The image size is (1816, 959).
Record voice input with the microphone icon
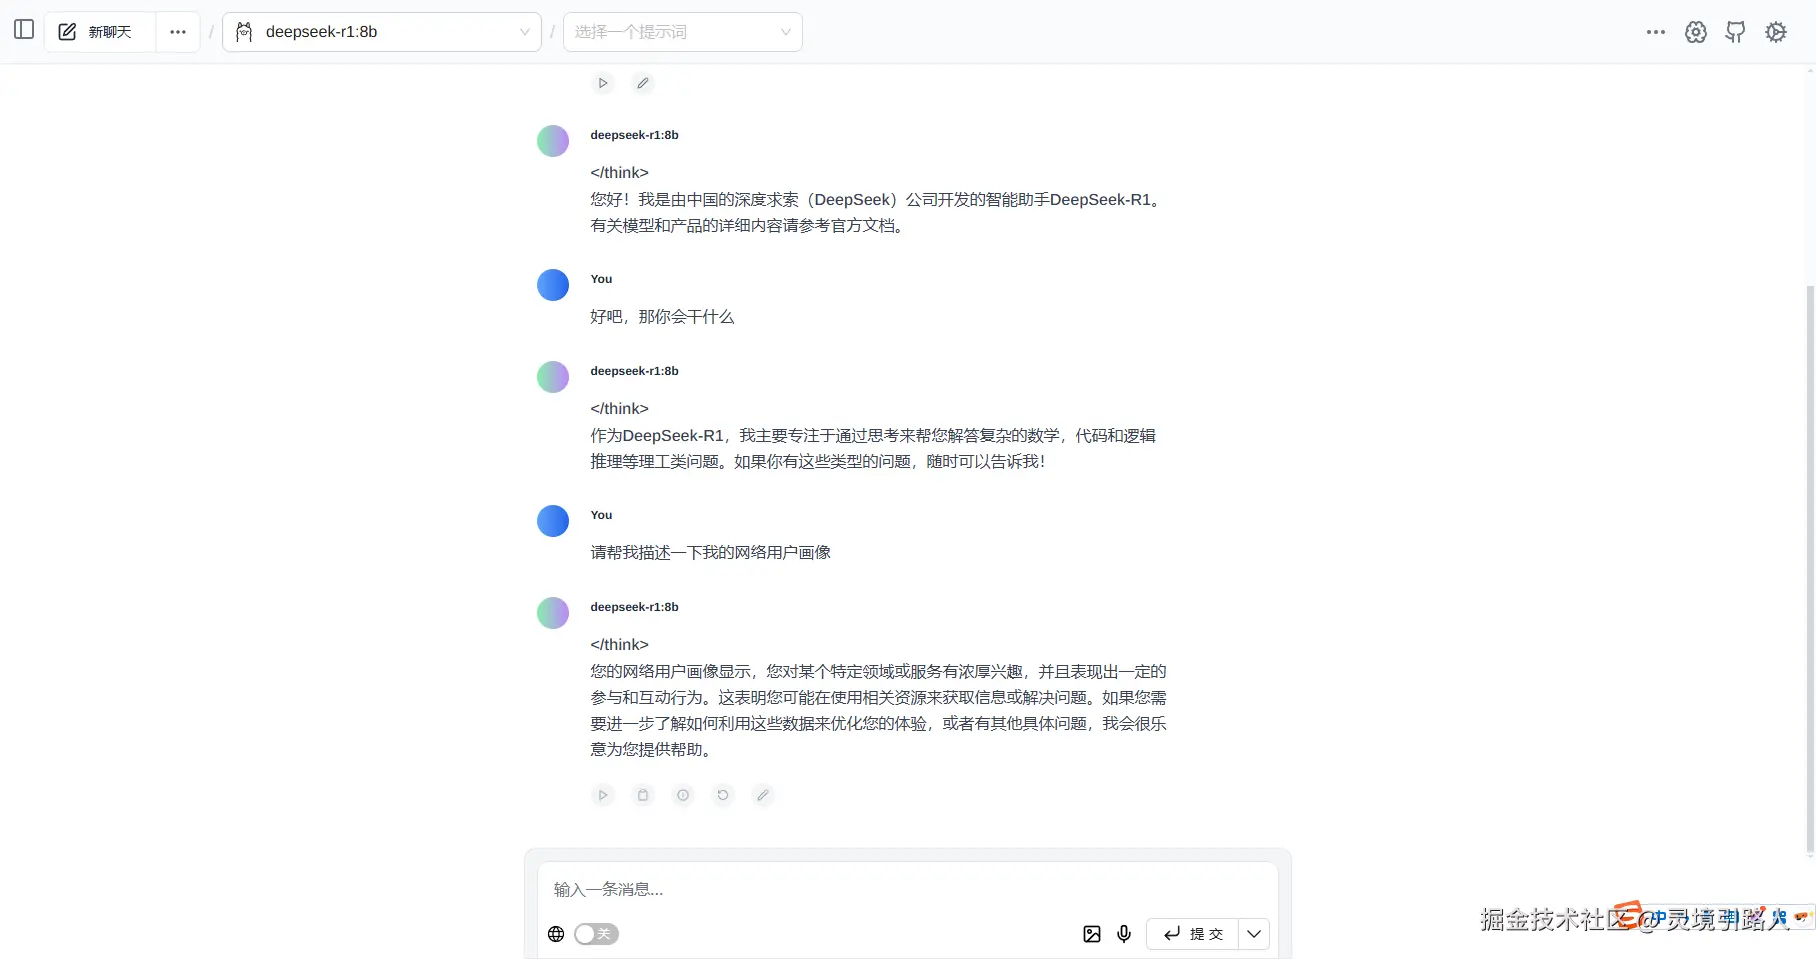click(x=1124, y=934)
